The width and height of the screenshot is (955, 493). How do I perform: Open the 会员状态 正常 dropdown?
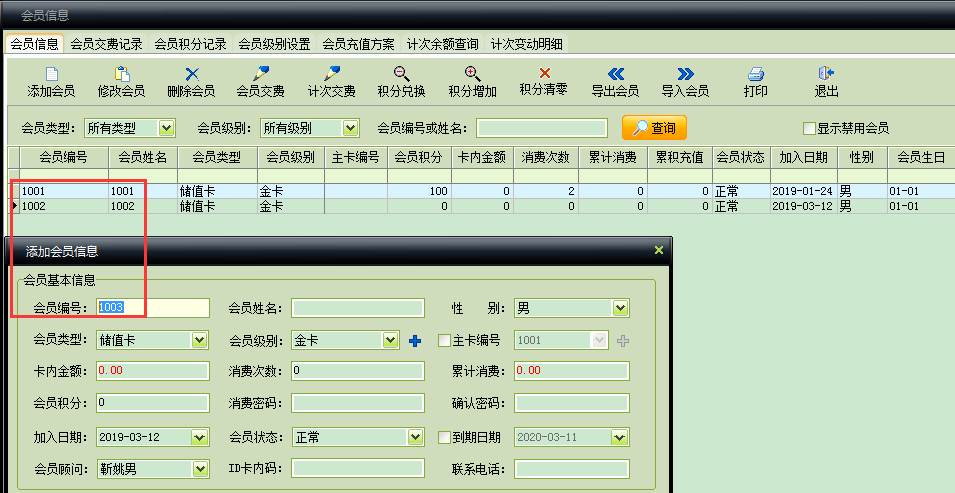click(415, 437)
